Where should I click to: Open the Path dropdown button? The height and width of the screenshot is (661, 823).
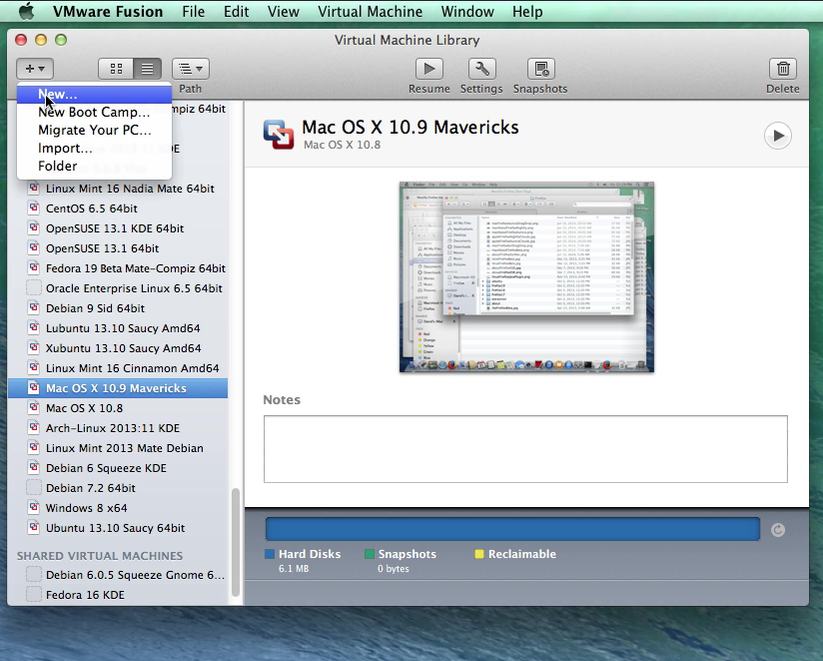click(191, 69)
